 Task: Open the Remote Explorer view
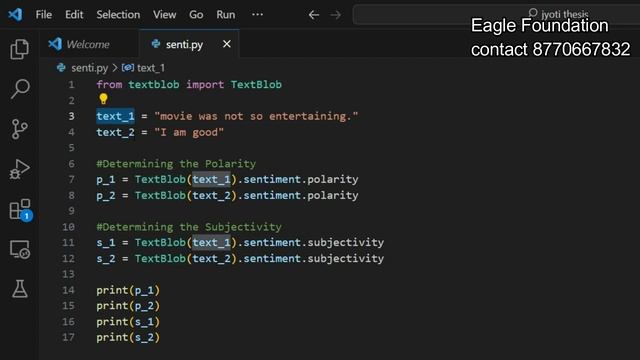[x=20, y=249]
